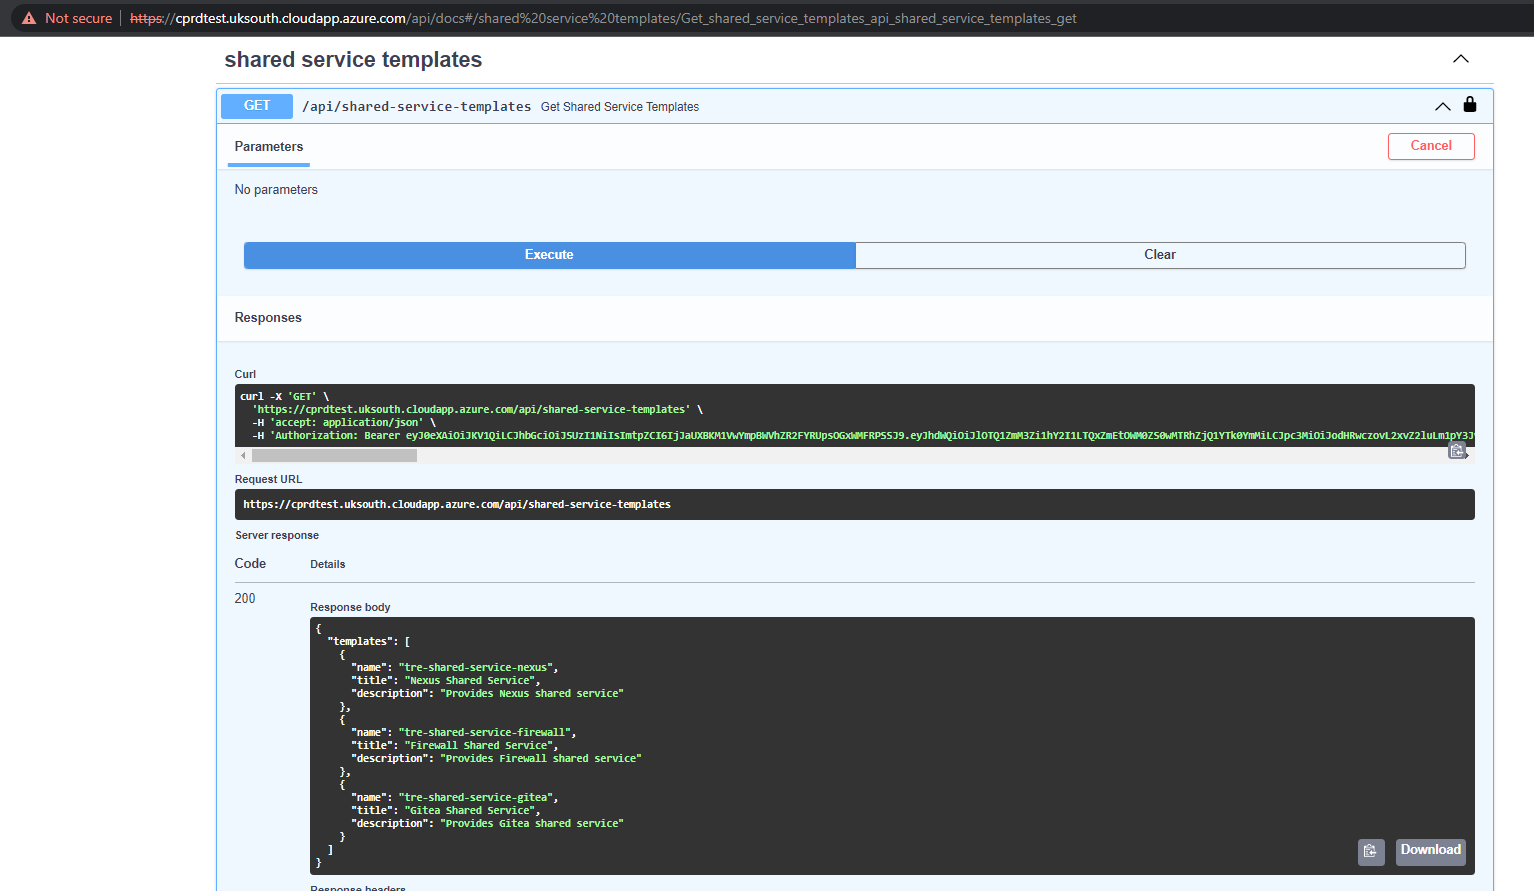This screenshot has width=1534, height=891.
Task: Copy the curl command using its clipboard icon
Action: coord(1457,450)
